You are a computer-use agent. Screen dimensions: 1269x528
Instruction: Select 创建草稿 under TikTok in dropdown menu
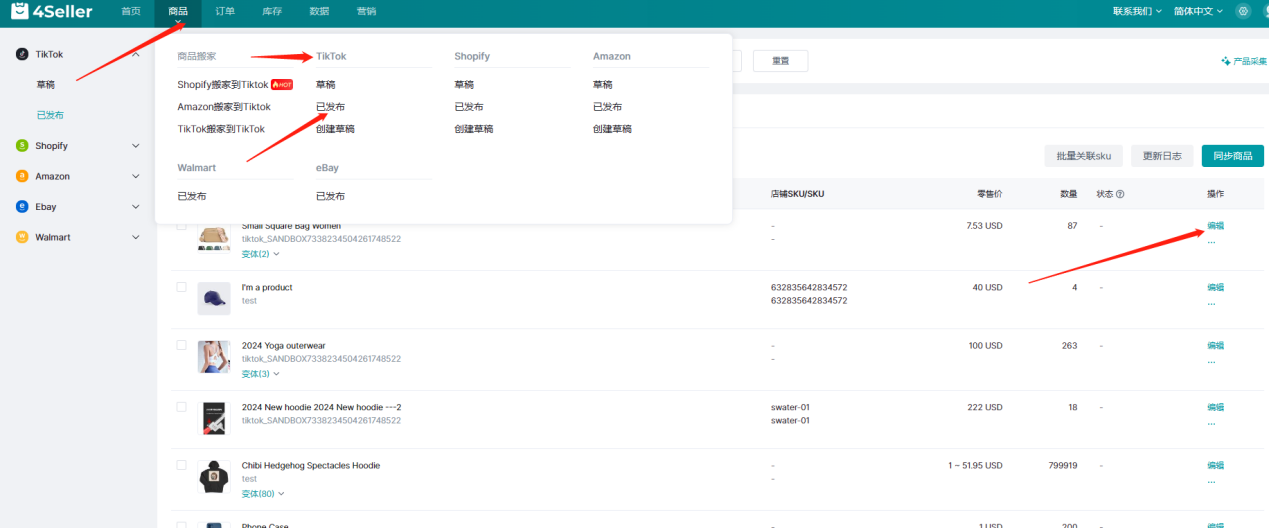[335, 129]
